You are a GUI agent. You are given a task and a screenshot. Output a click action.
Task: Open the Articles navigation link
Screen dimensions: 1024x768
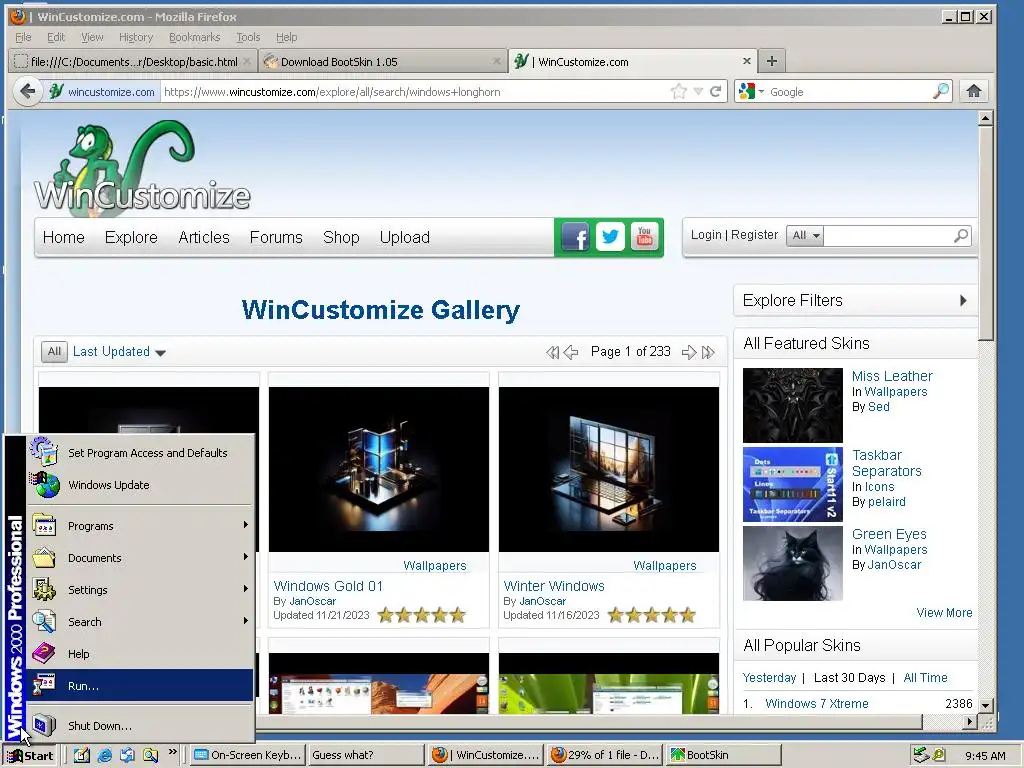[x=204, y=237]
